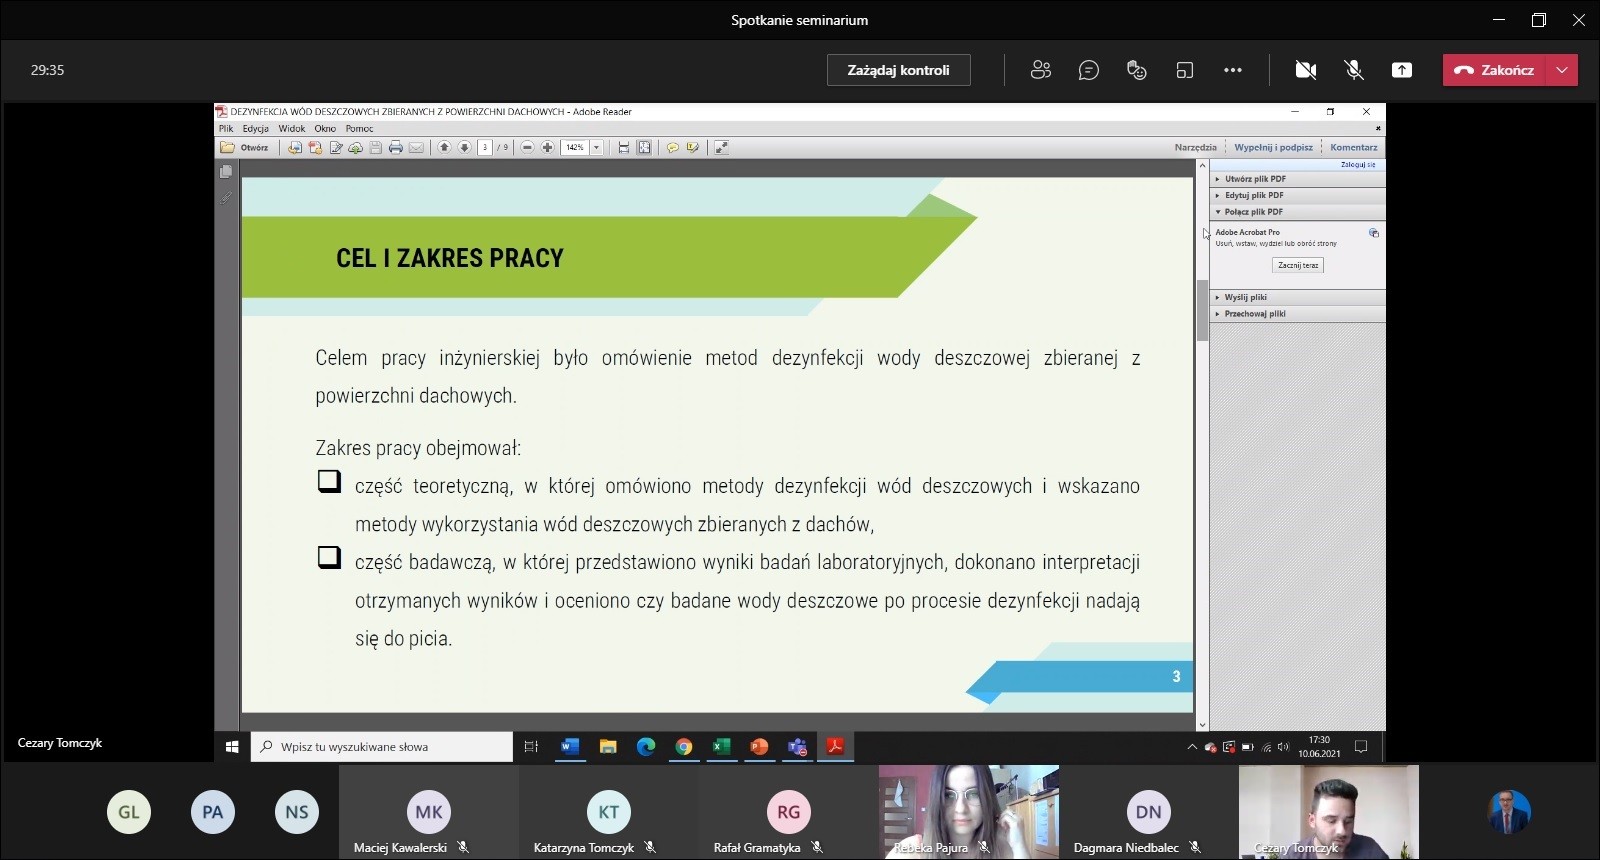Viewport: 1600px width, 860px height.
Task: Expand the 'Wyślij pliki' section
Action: point(1245,297)
